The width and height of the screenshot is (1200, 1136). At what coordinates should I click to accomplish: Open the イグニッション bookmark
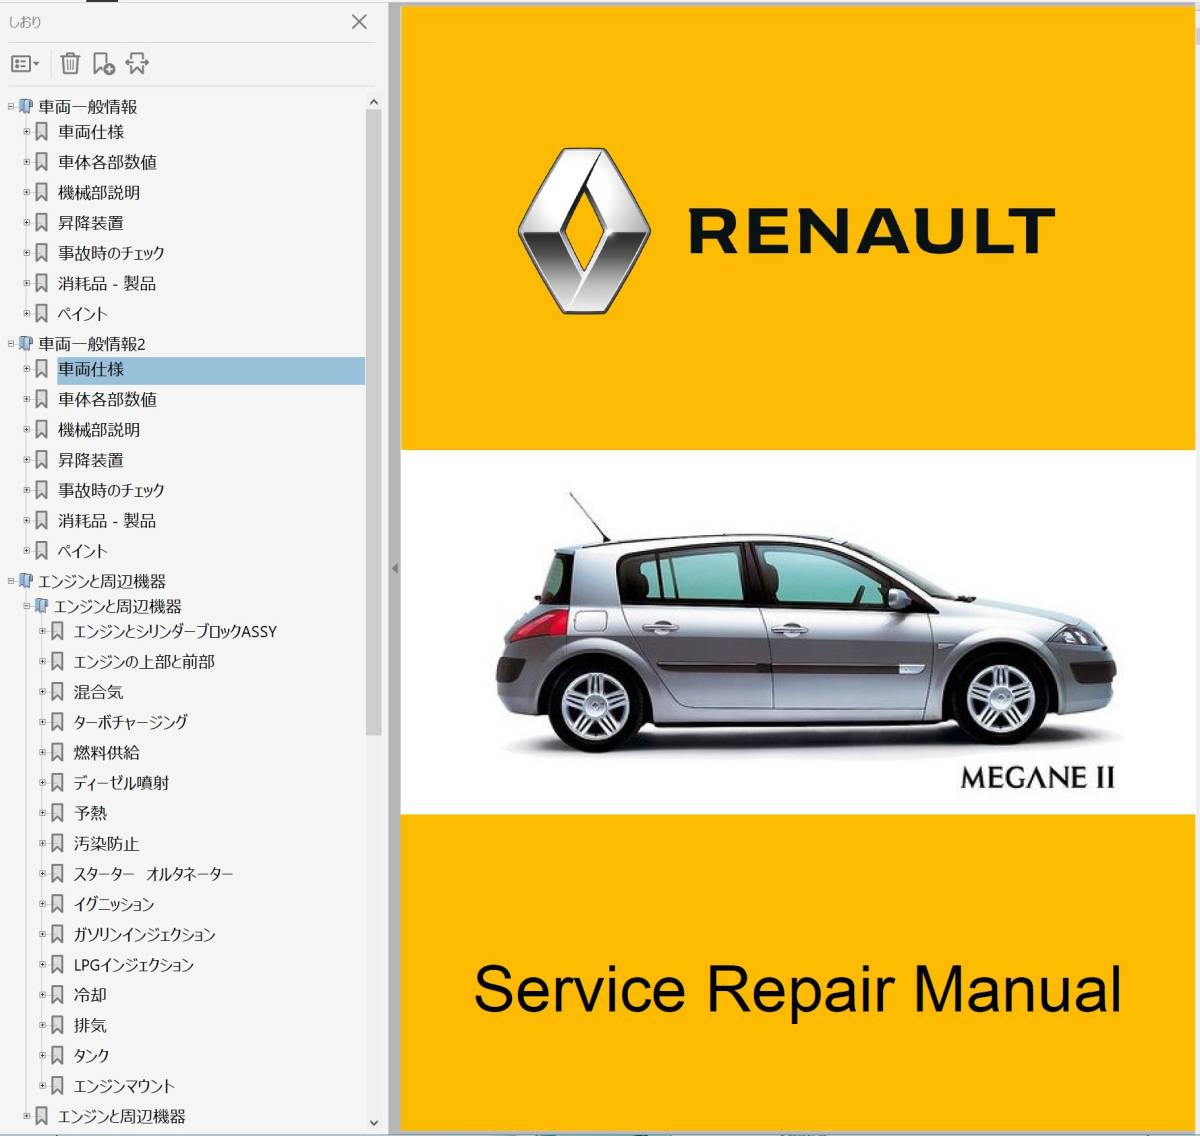pyautogui.click(x=114, y=904)
